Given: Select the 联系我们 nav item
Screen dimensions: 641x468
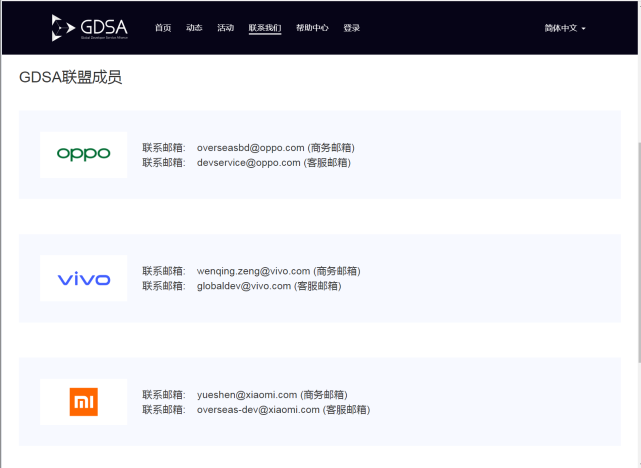Looking at the screenshot, I should (265, 28).
